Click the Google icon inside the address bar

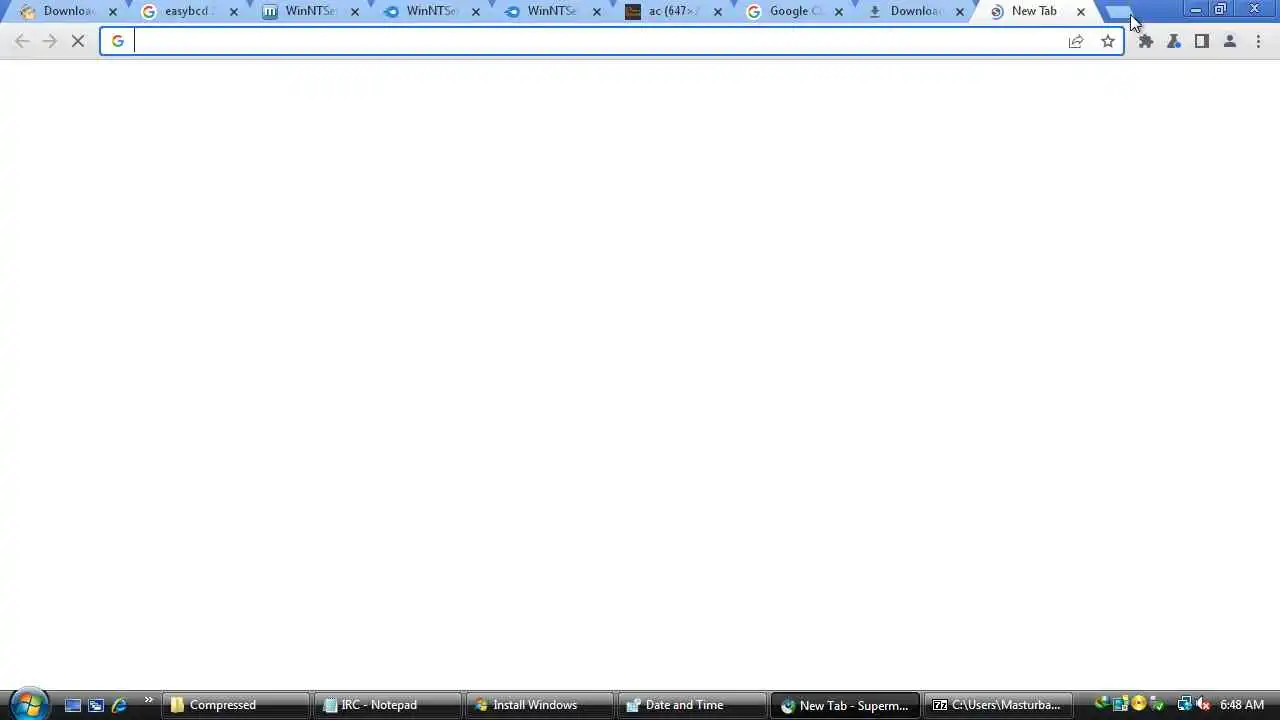118,41
